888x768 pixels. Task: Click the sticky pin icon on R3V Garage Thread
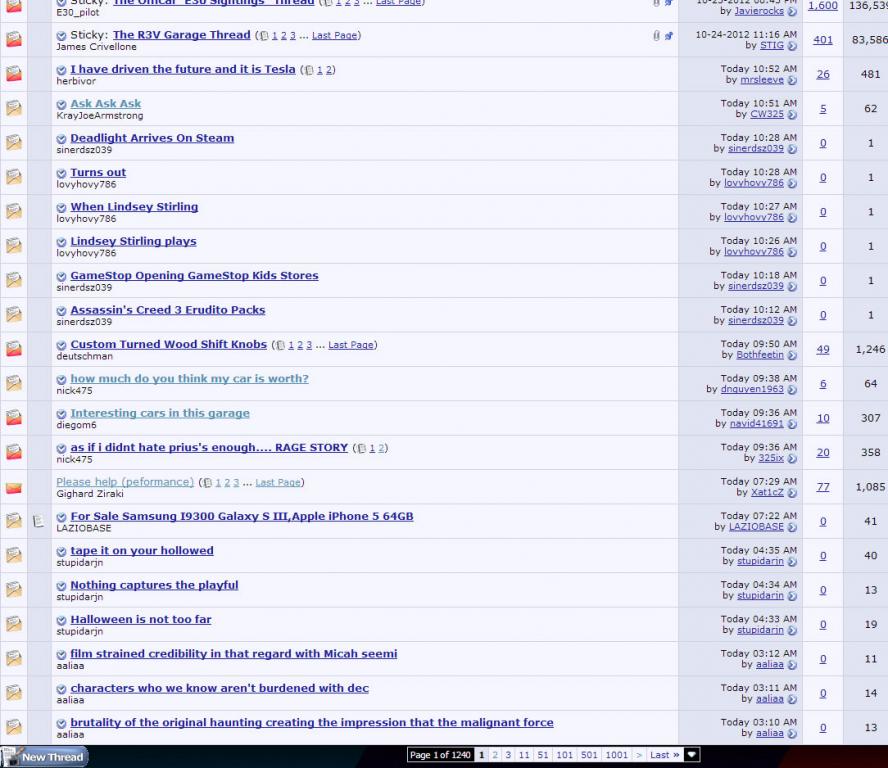(668, 36)
